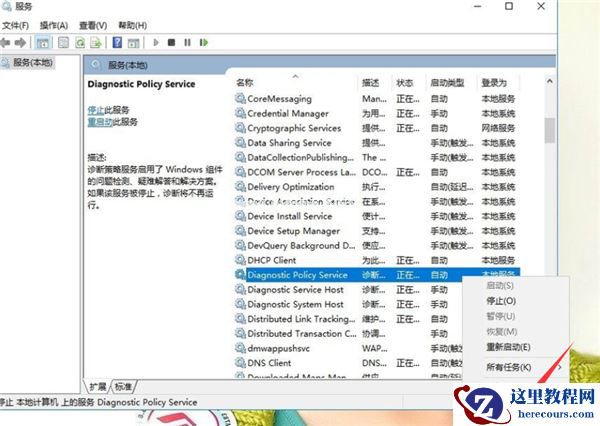Sort by the 启动类型 column header
This screenshot has width=600, height=426.
pyautogui.click(x=447, y=83)
